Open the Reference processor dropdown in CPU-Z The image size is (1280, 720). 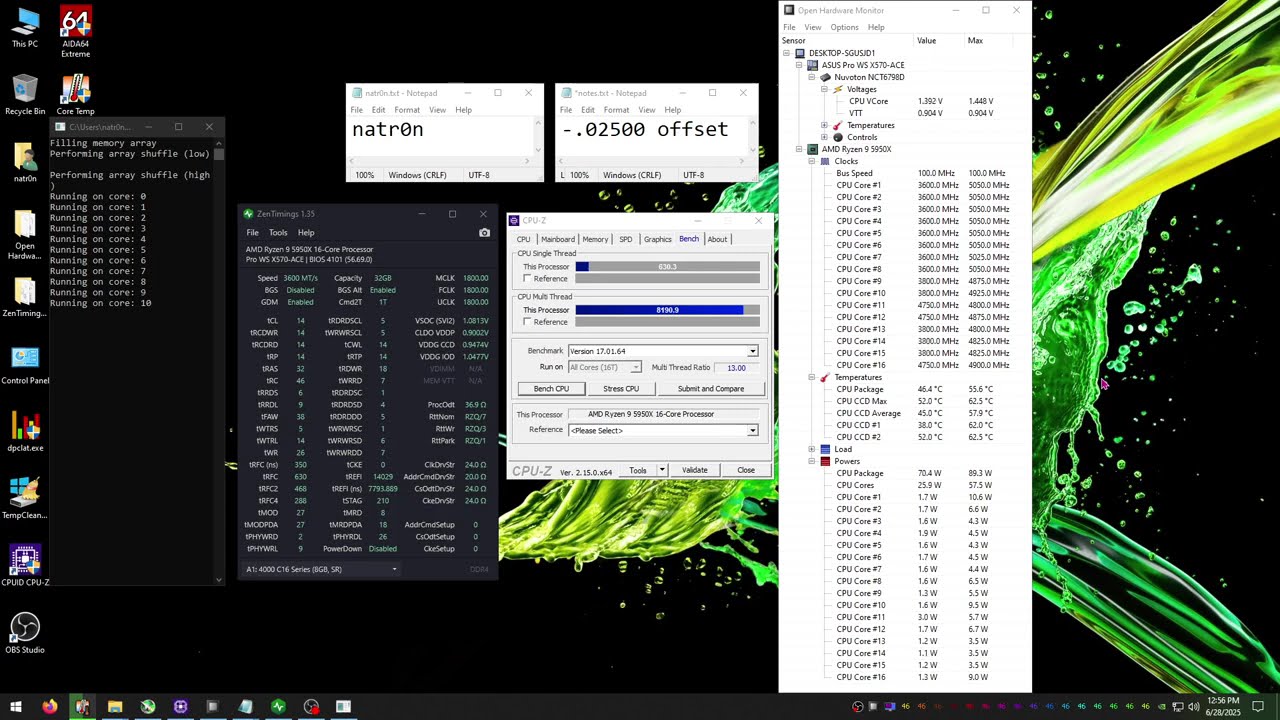(752, 430)
